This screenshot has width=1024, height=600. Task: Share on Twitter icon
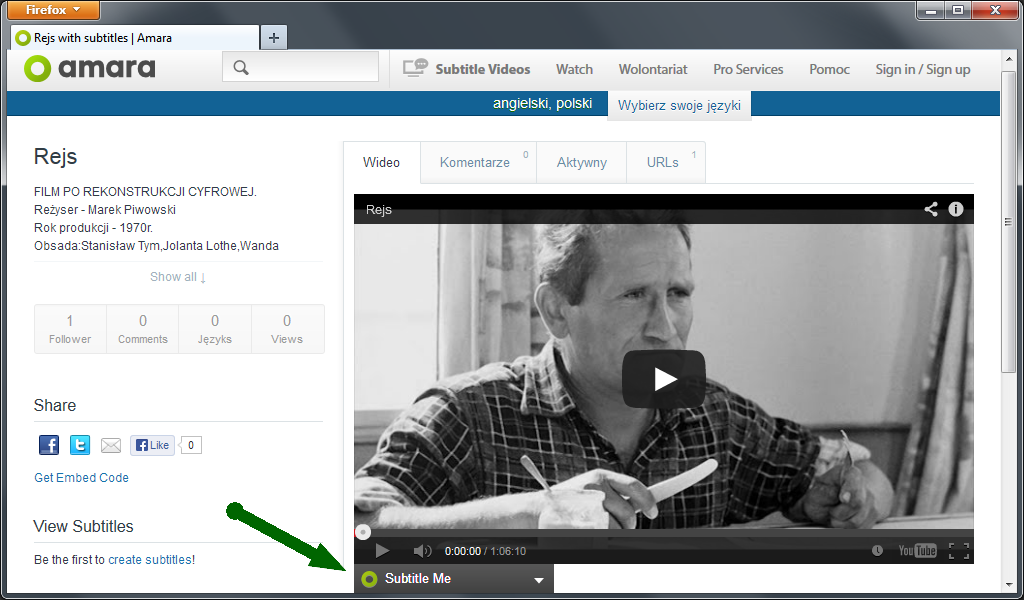click(80, 445)
